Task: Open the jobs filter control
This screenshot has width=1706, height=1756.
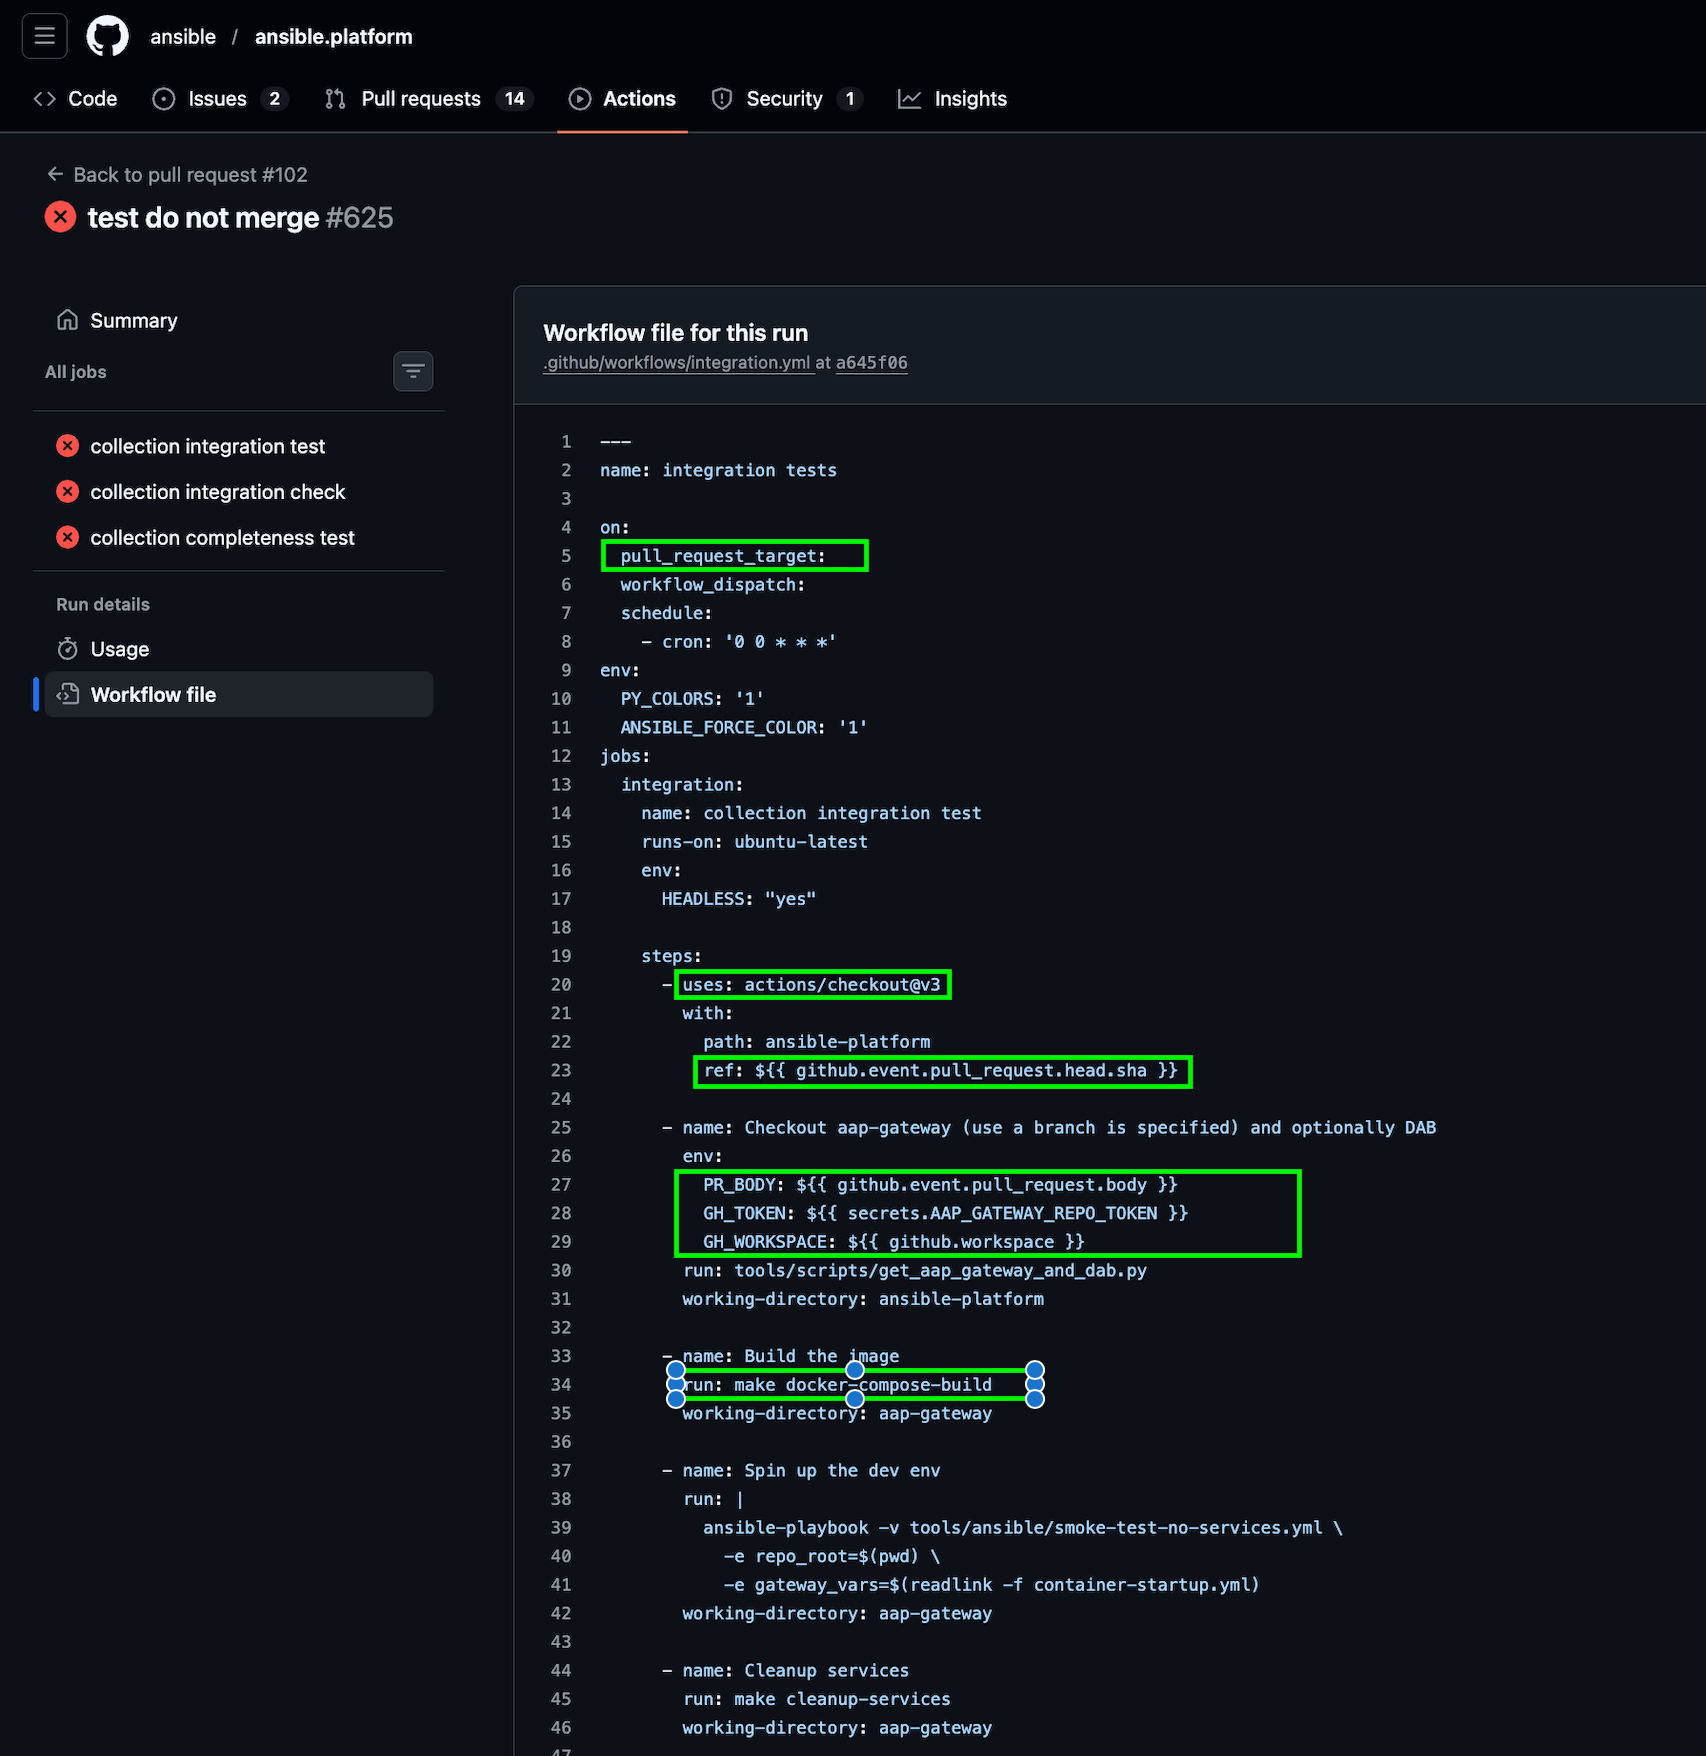Action: tap(413, 371)
